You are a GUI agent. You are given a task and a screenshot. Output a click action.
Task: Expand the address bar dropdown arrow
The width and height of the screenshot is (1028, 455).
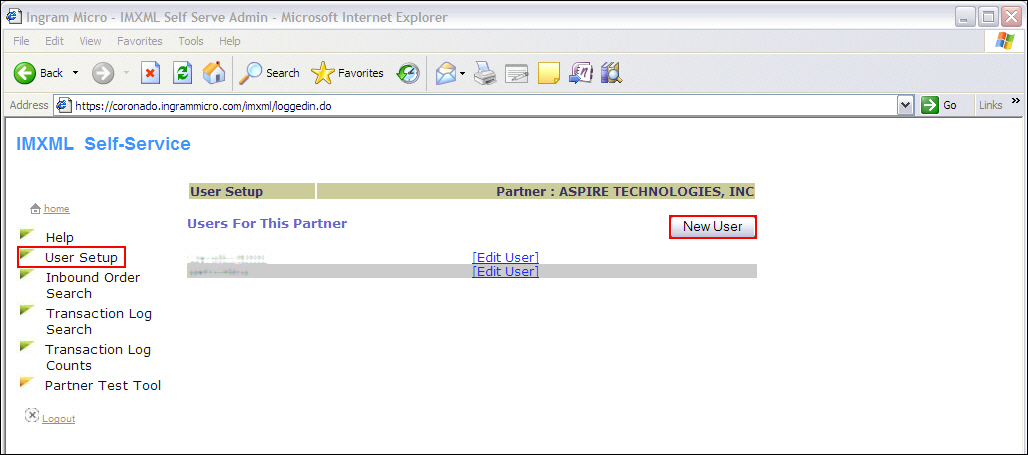[906, 105]
